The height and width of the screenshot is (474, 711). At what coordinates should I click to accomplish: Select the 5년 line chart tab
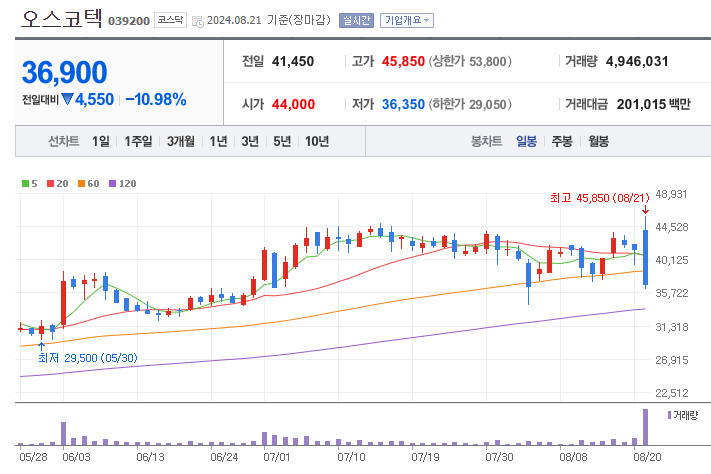coord(282,142)
